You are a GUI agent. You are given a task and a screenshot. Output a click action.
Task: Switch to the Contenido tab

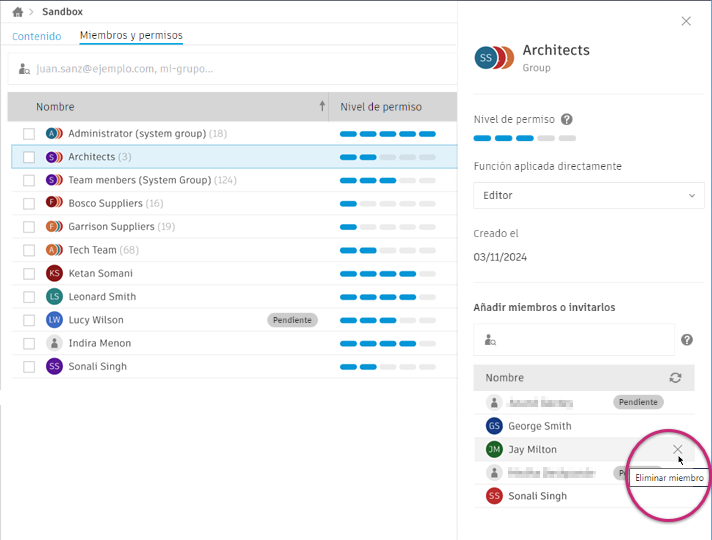(x=37, y=36)
